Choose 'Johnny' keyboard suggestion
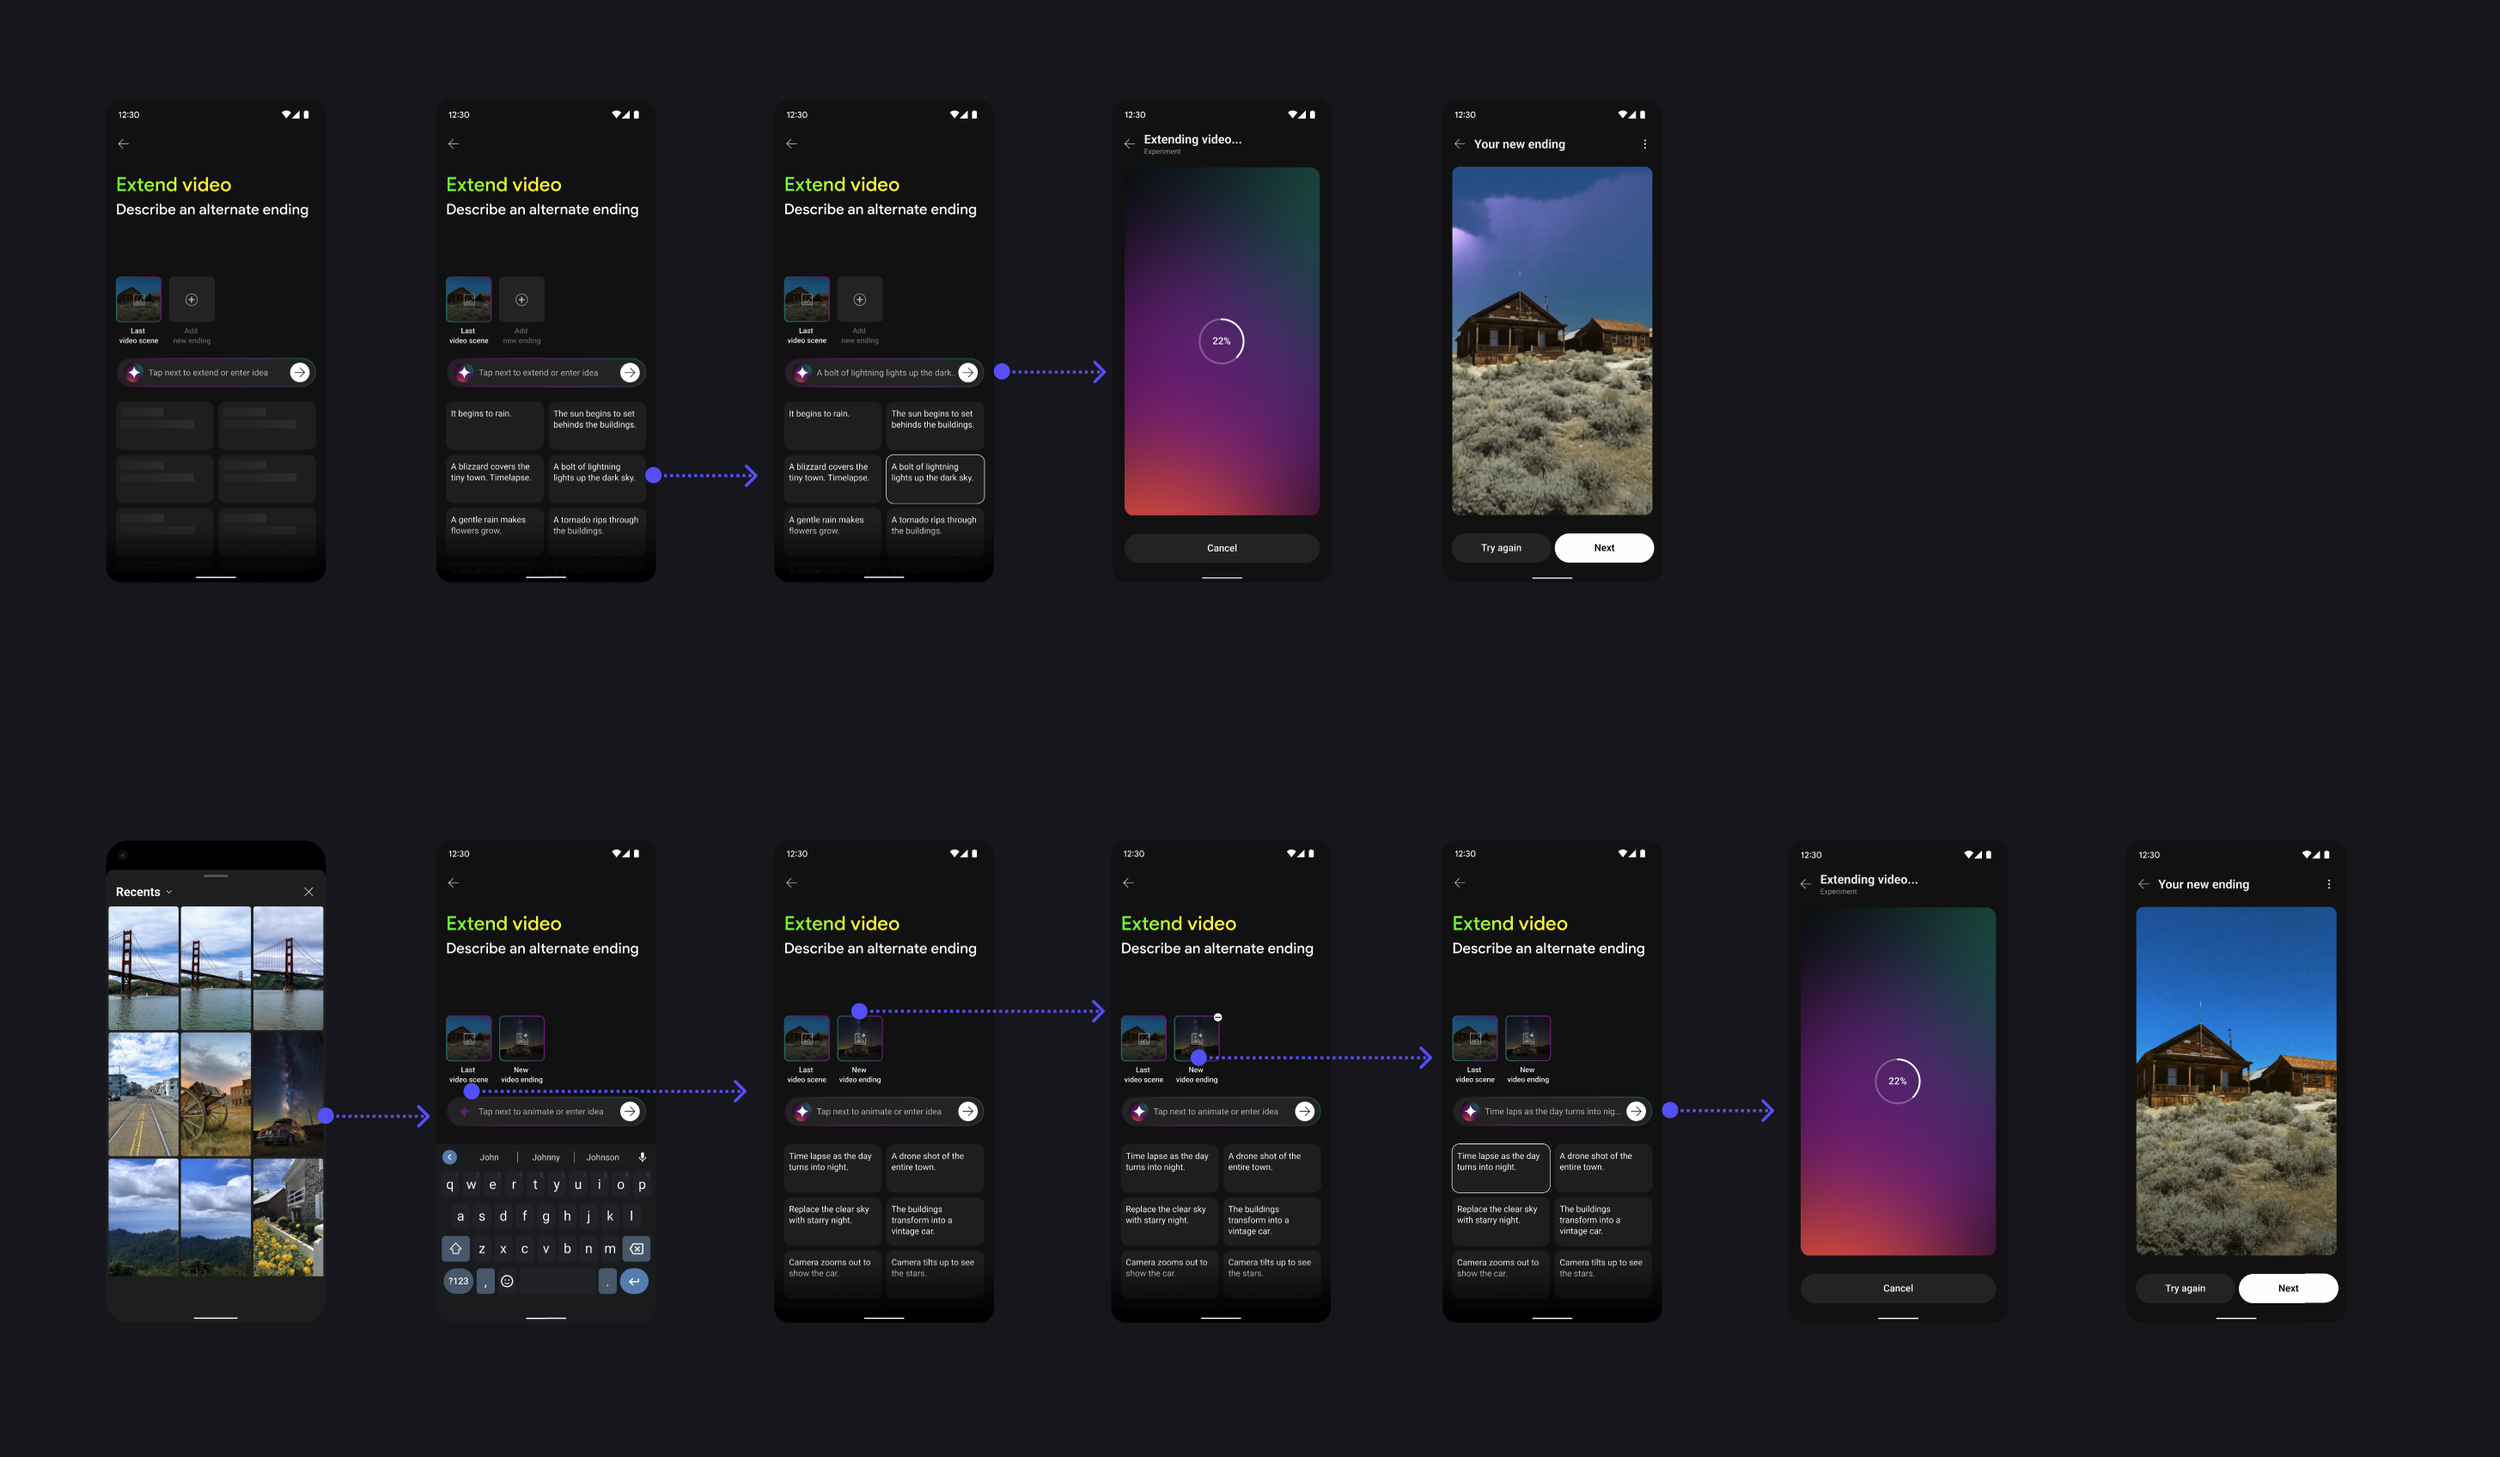Image resolution: width=2500 pixels, height=1457 pixels. 546,1157
